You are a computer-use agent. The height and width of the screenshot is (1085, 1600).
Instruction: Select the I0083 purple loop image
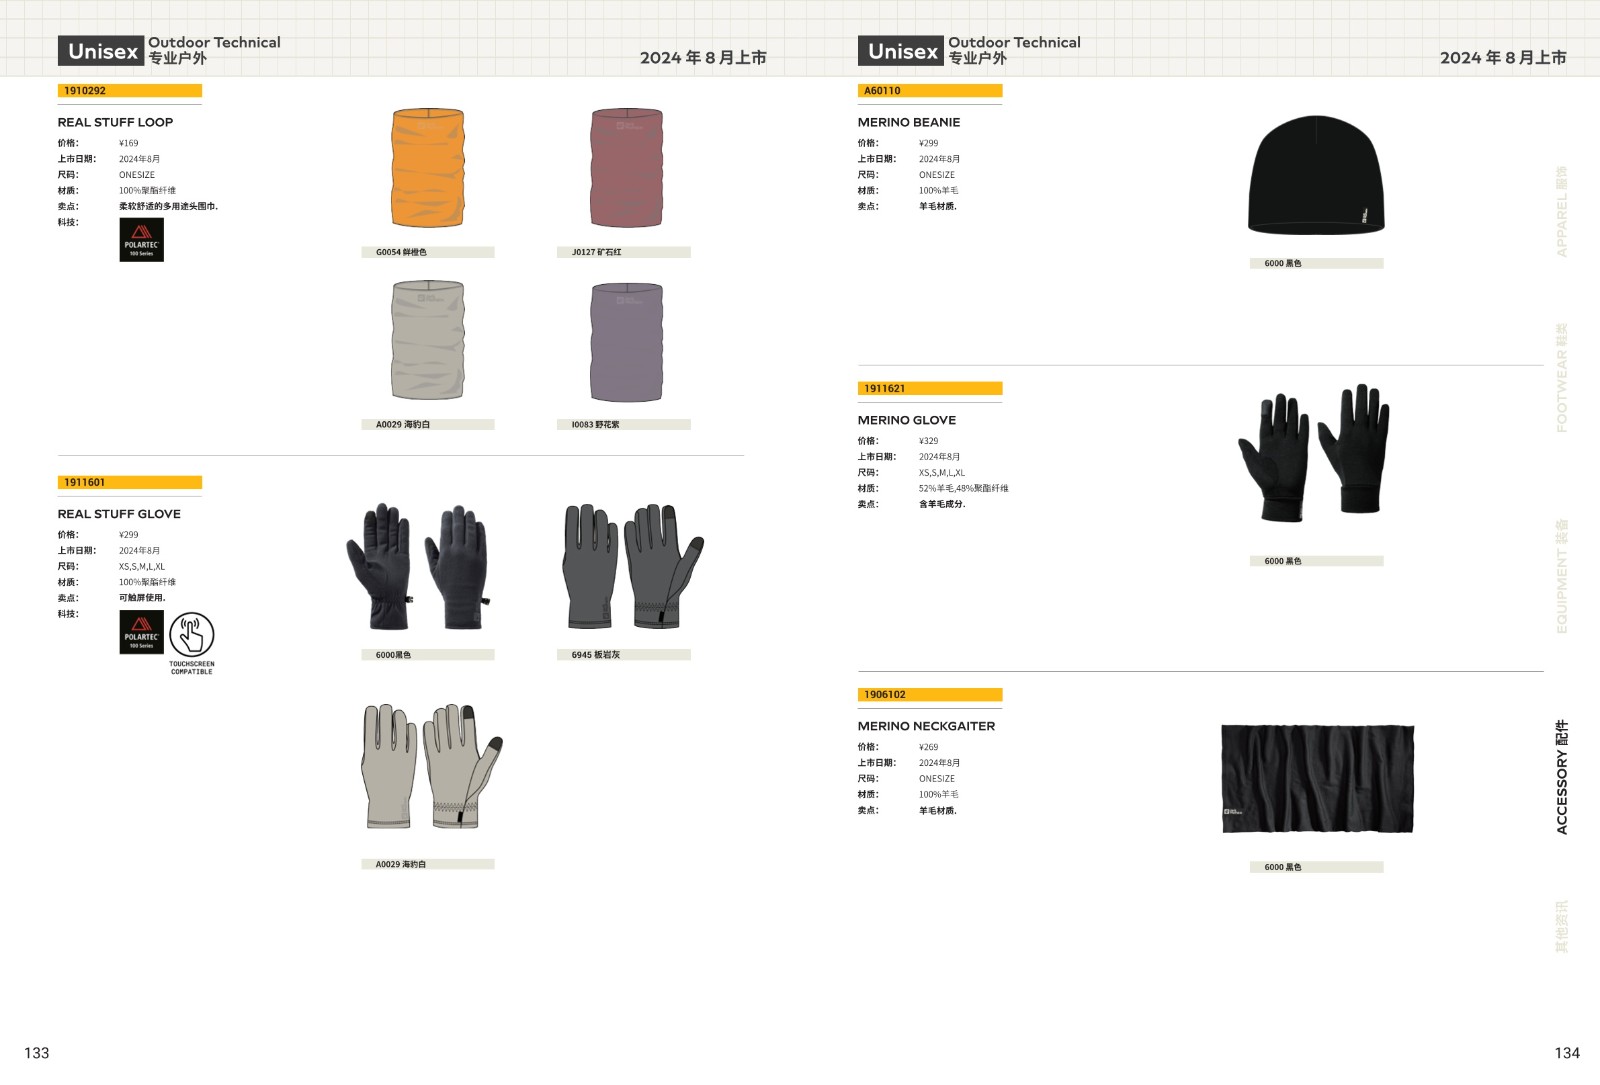coord(626,340)
